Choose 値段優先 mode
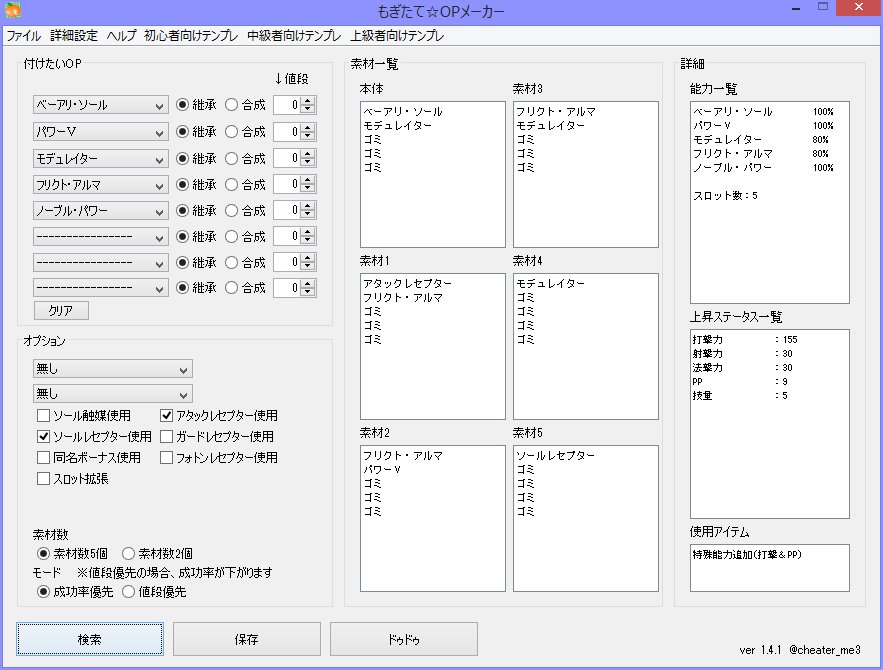883x670 pixels. coord(154,592)
